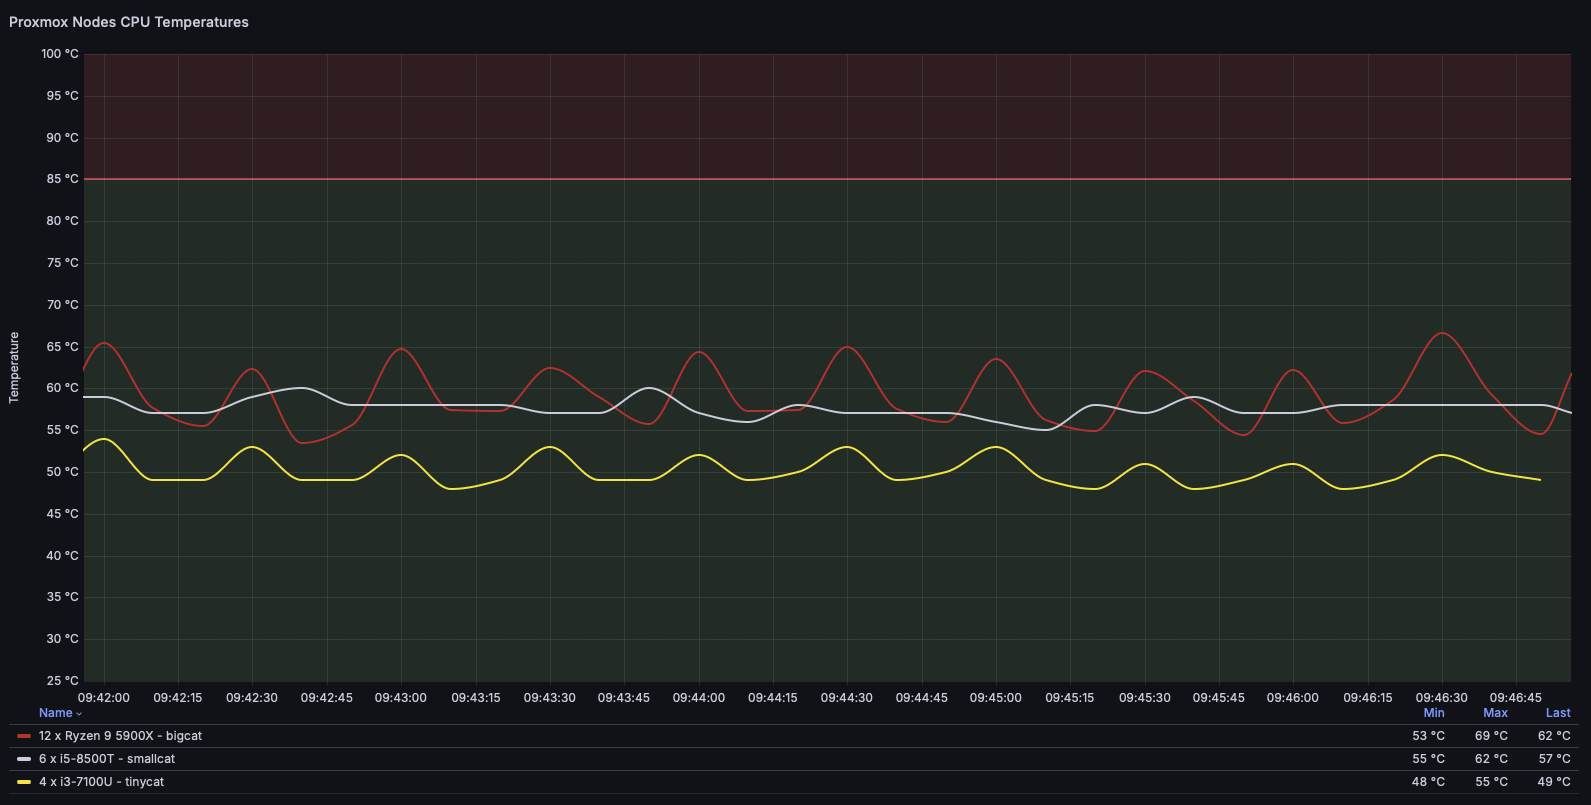This screenshot has height=805, width=1591.
Task: Click the 65 °C axis label
Action: 62,347
